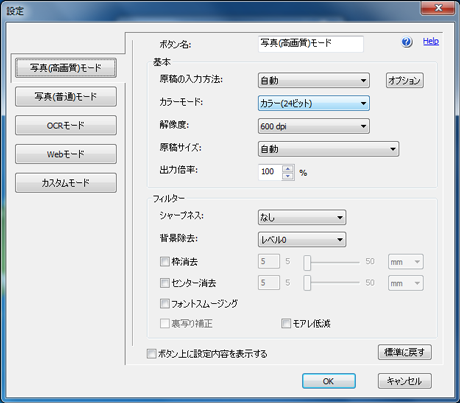Decrease 出力倍率 with the down spinner arrow
This screenshot has height=403, width=460.
click(x=288, y=176)
